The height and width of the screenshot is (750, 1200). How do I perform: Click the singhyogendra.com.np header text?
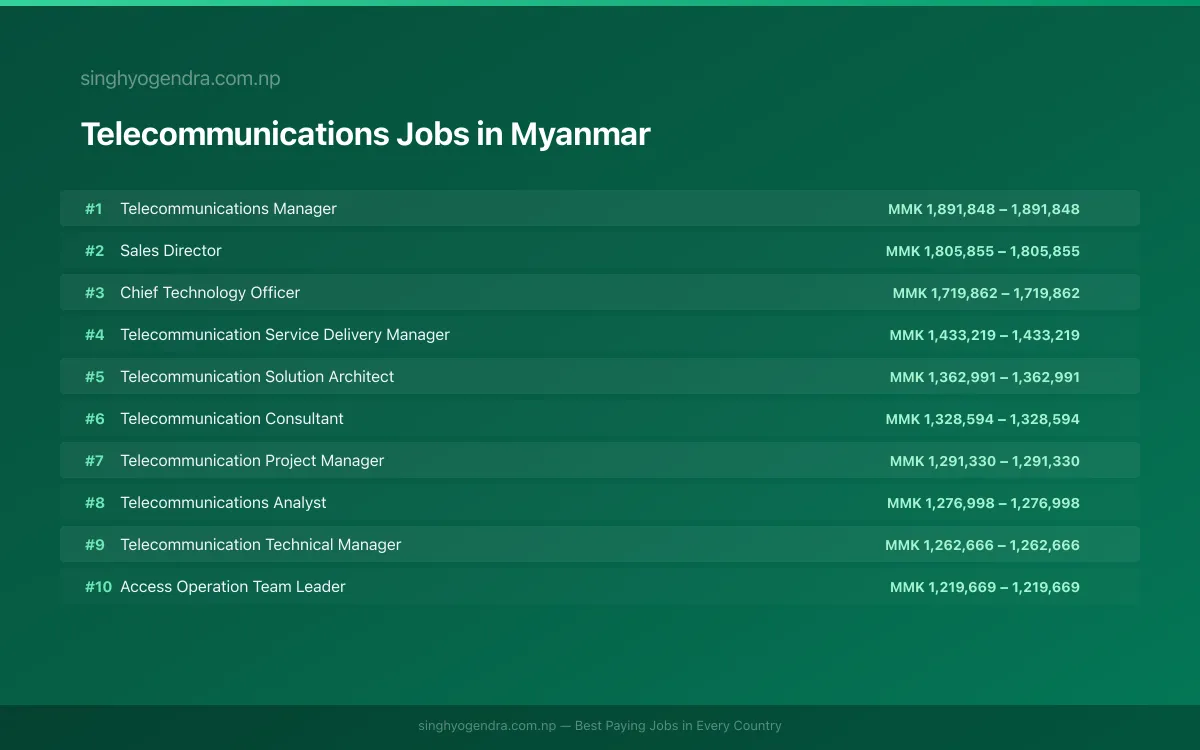(x=180, y=79)
